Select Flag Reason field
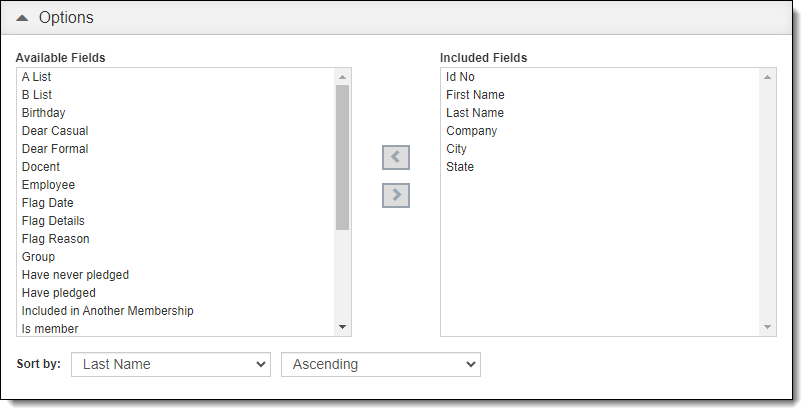This screenshot has height=415, width=808. coord(55,239)
